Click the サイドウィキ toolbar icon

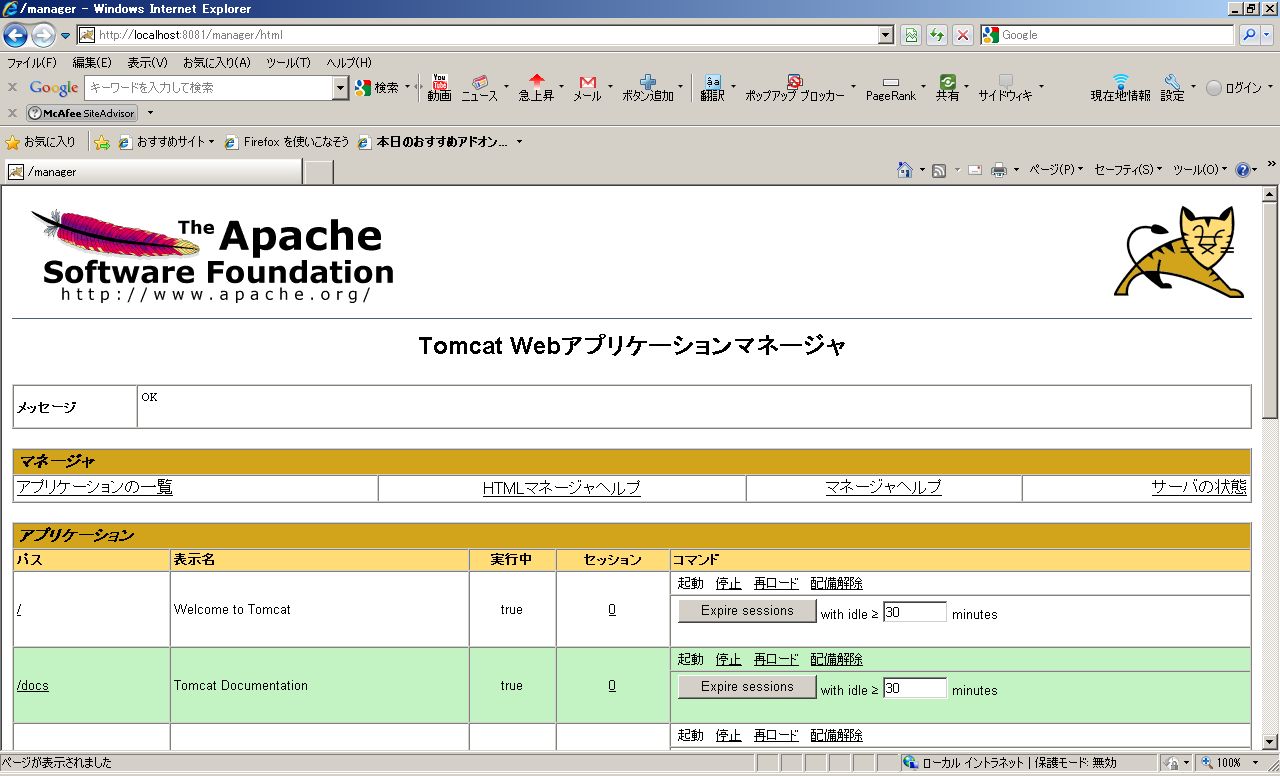[x=1005, y=88]
